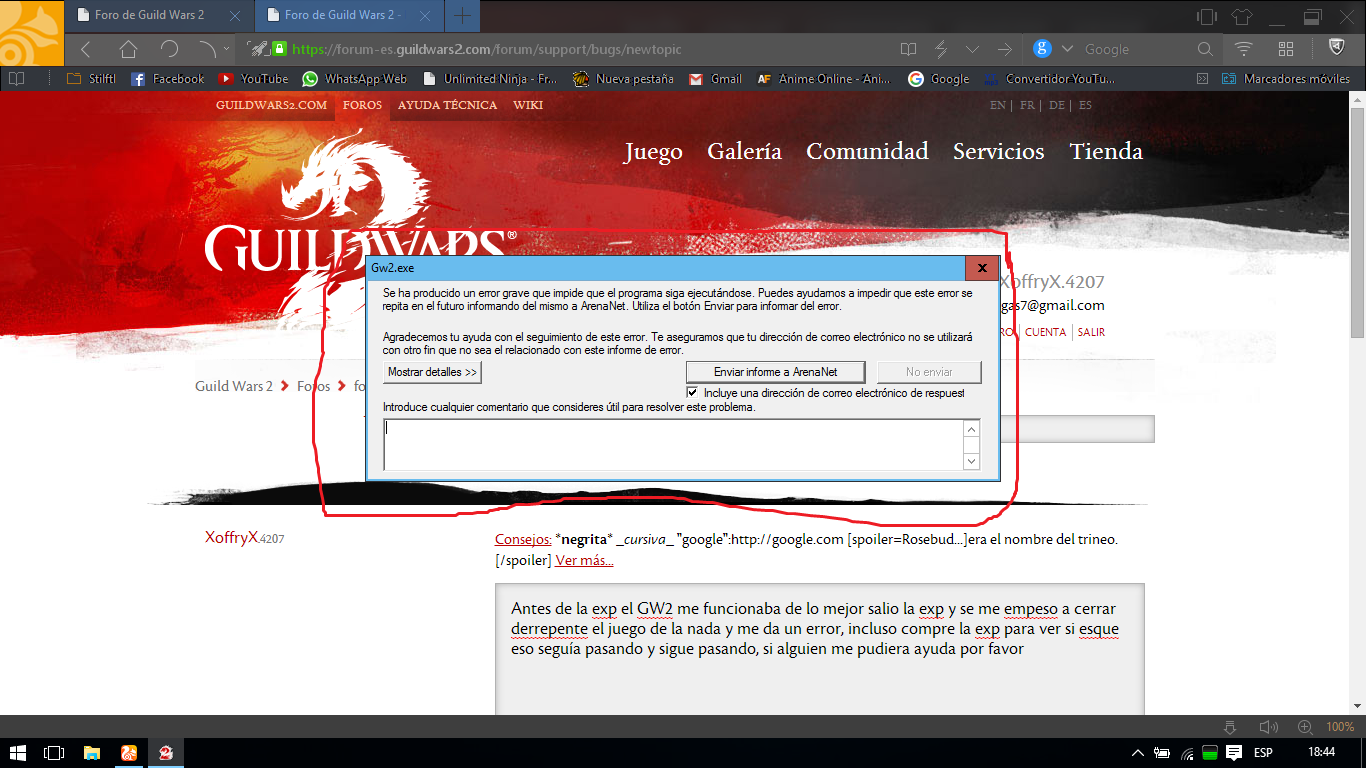Viewport: 1366px width, 768px height.
Task: Switch to the first Foro de Guild Wars 2 tab
Action: (x=158, y=16)
